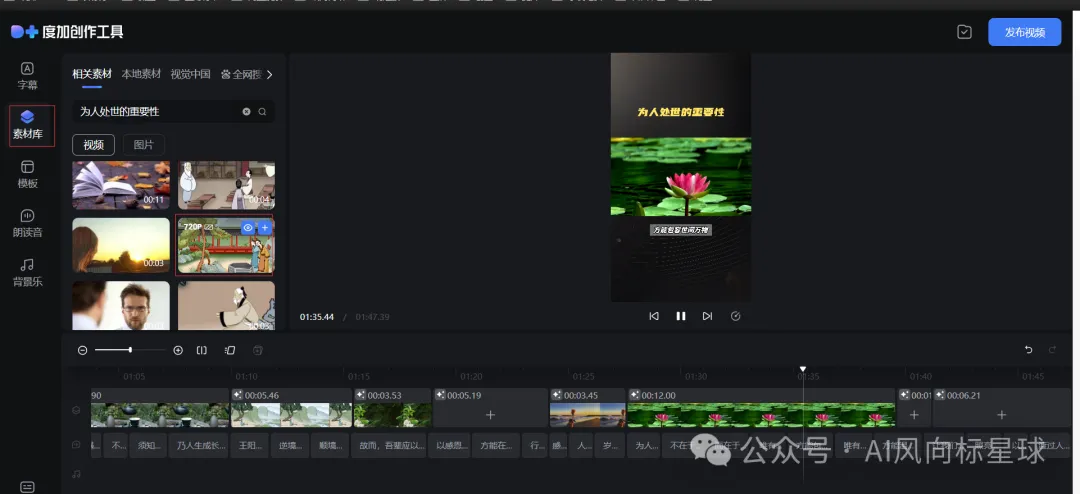
Task: Open the 背景乐 background music panel
Action: 28,273
